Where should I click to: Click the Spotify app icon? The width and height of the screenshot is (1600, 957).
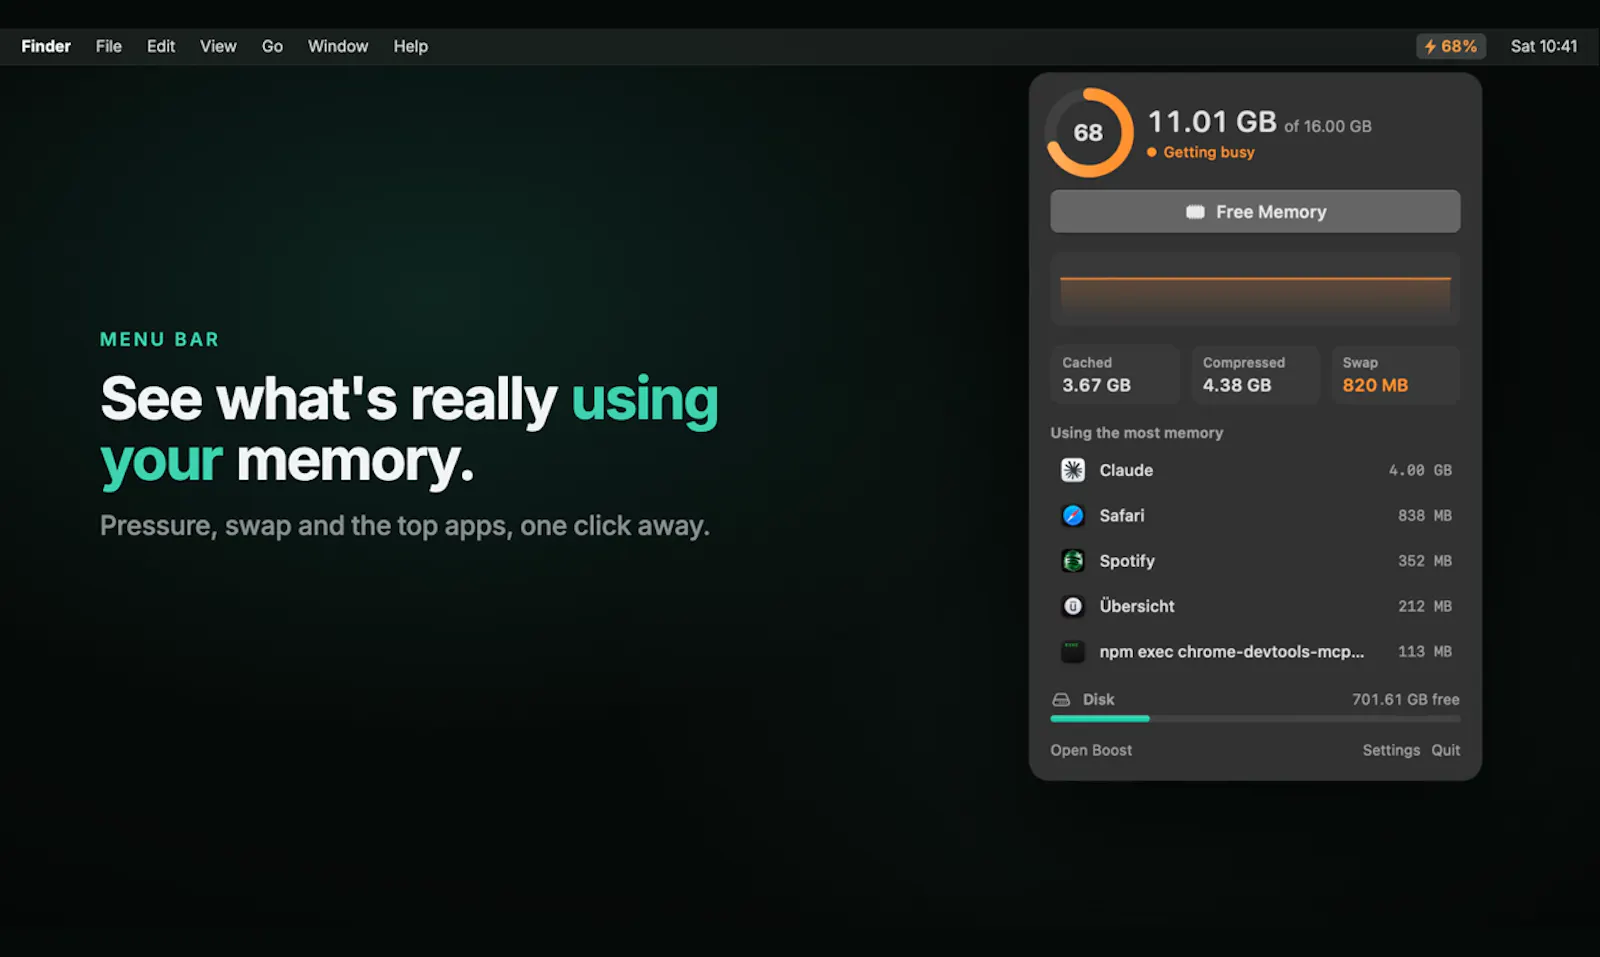click(1073, 561)
